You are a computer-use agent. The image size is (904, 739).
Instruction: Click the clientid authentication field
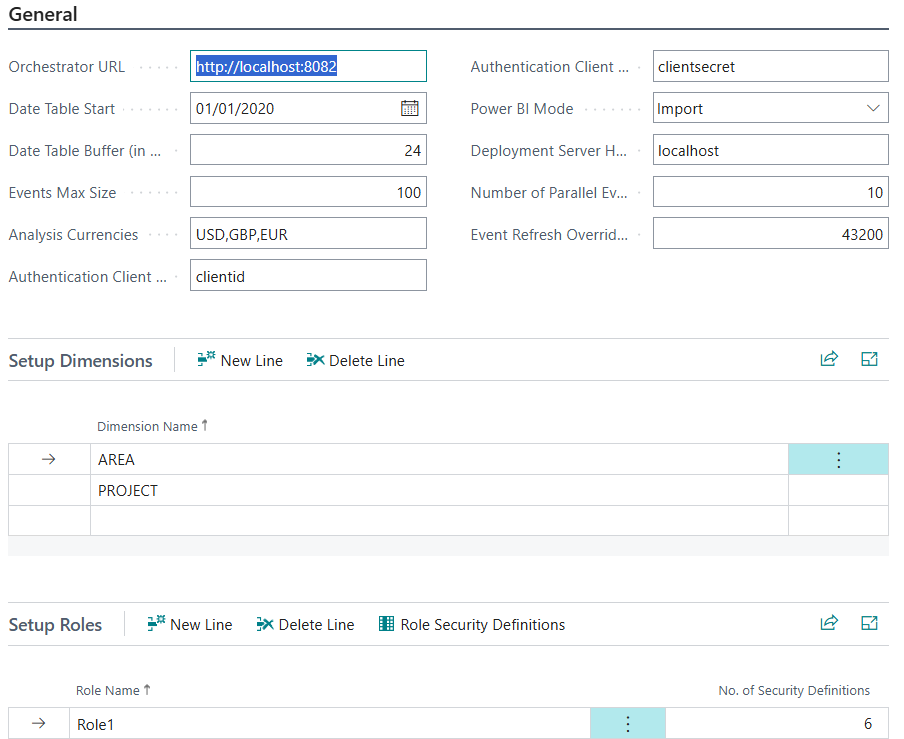tap(308, 276)
